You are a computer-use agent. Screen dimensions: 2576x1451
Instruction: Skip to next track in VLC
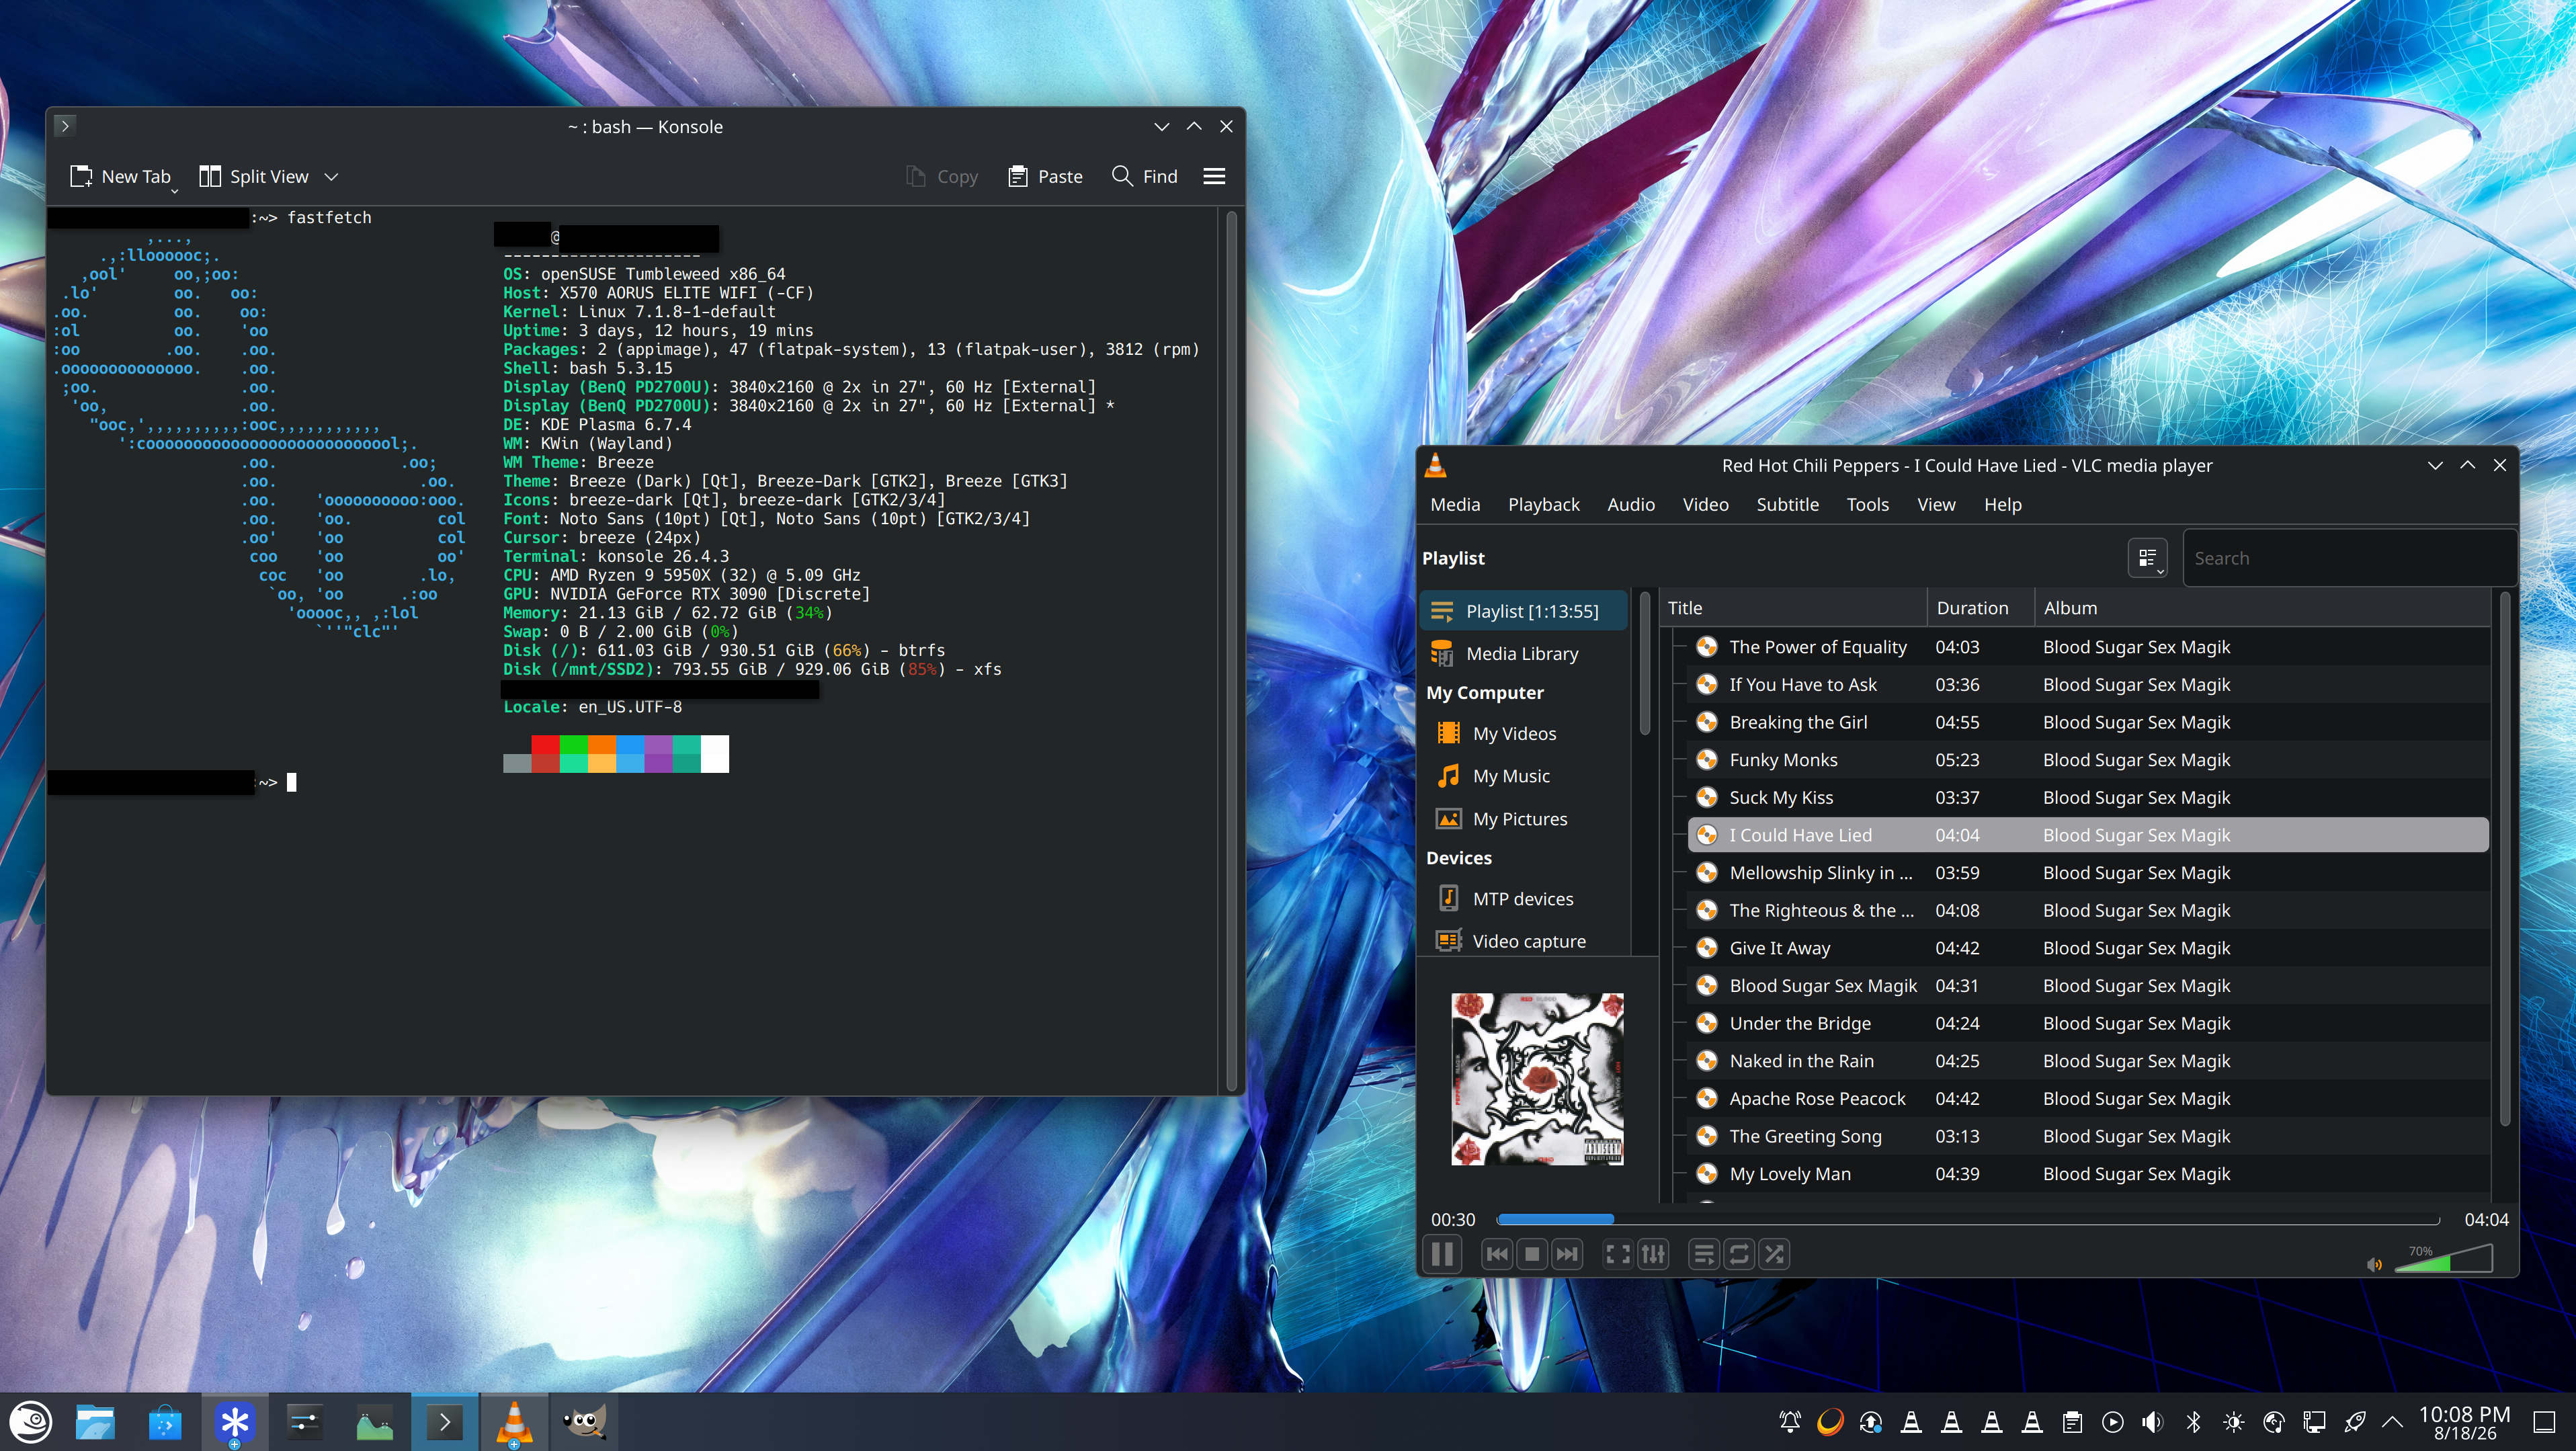coord(1567,1254)
